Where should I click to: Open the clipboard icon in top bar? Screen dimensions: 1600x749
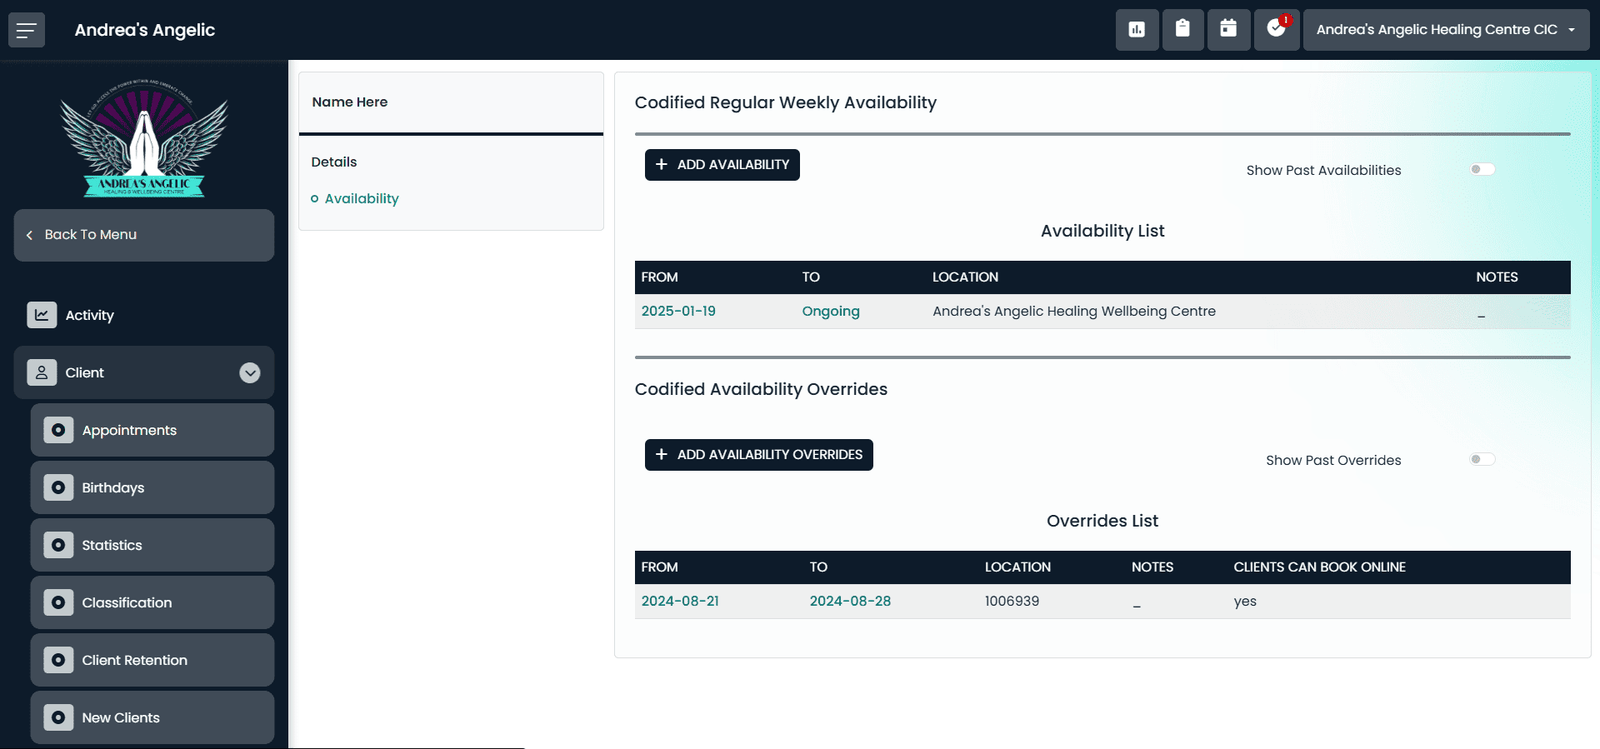pos(1183,29)
